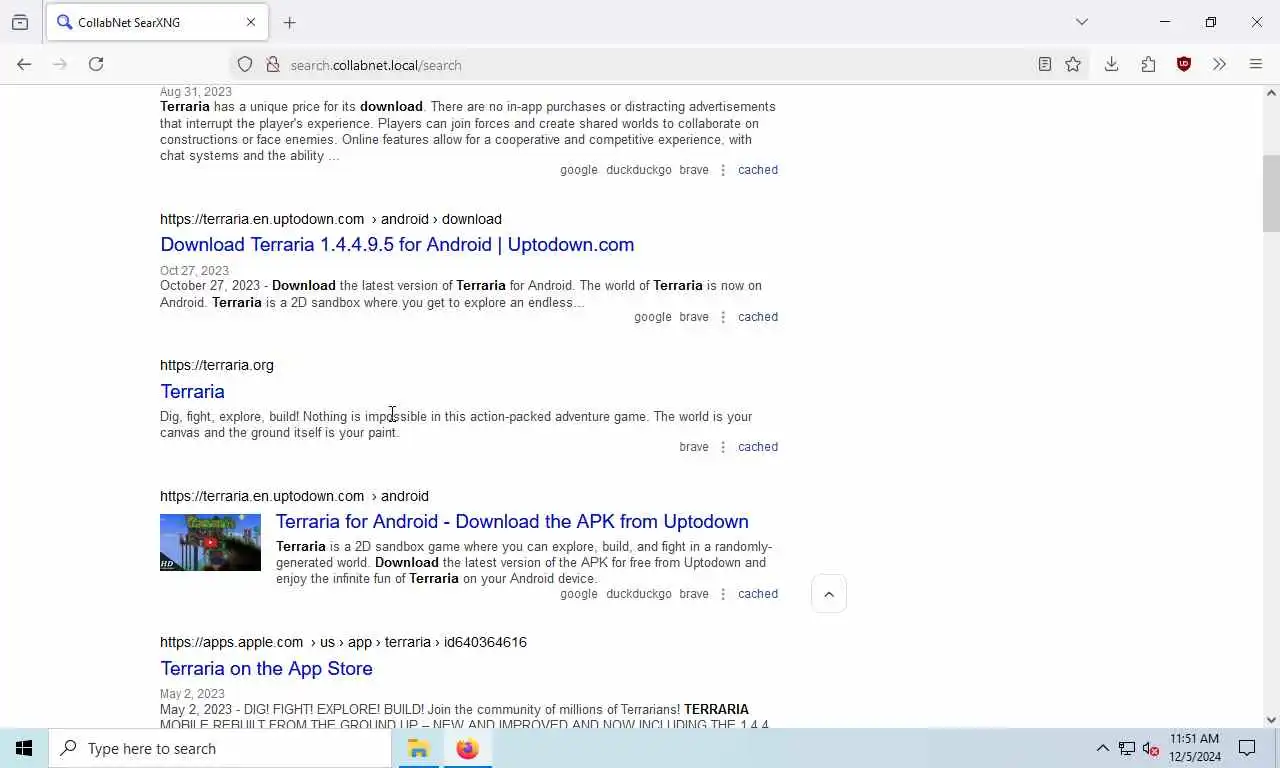Screen dimensions: 1280x768
Task: Open File Explorer from taskbar
Action: pos(419,748)
